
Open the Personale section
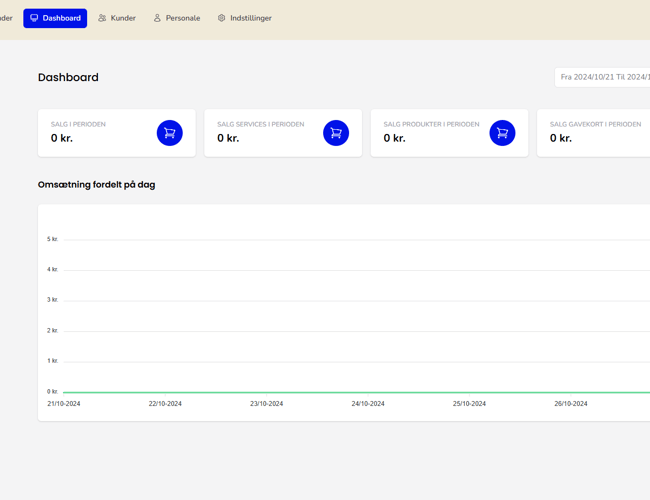pyautogui.click(x=177, y=18)
